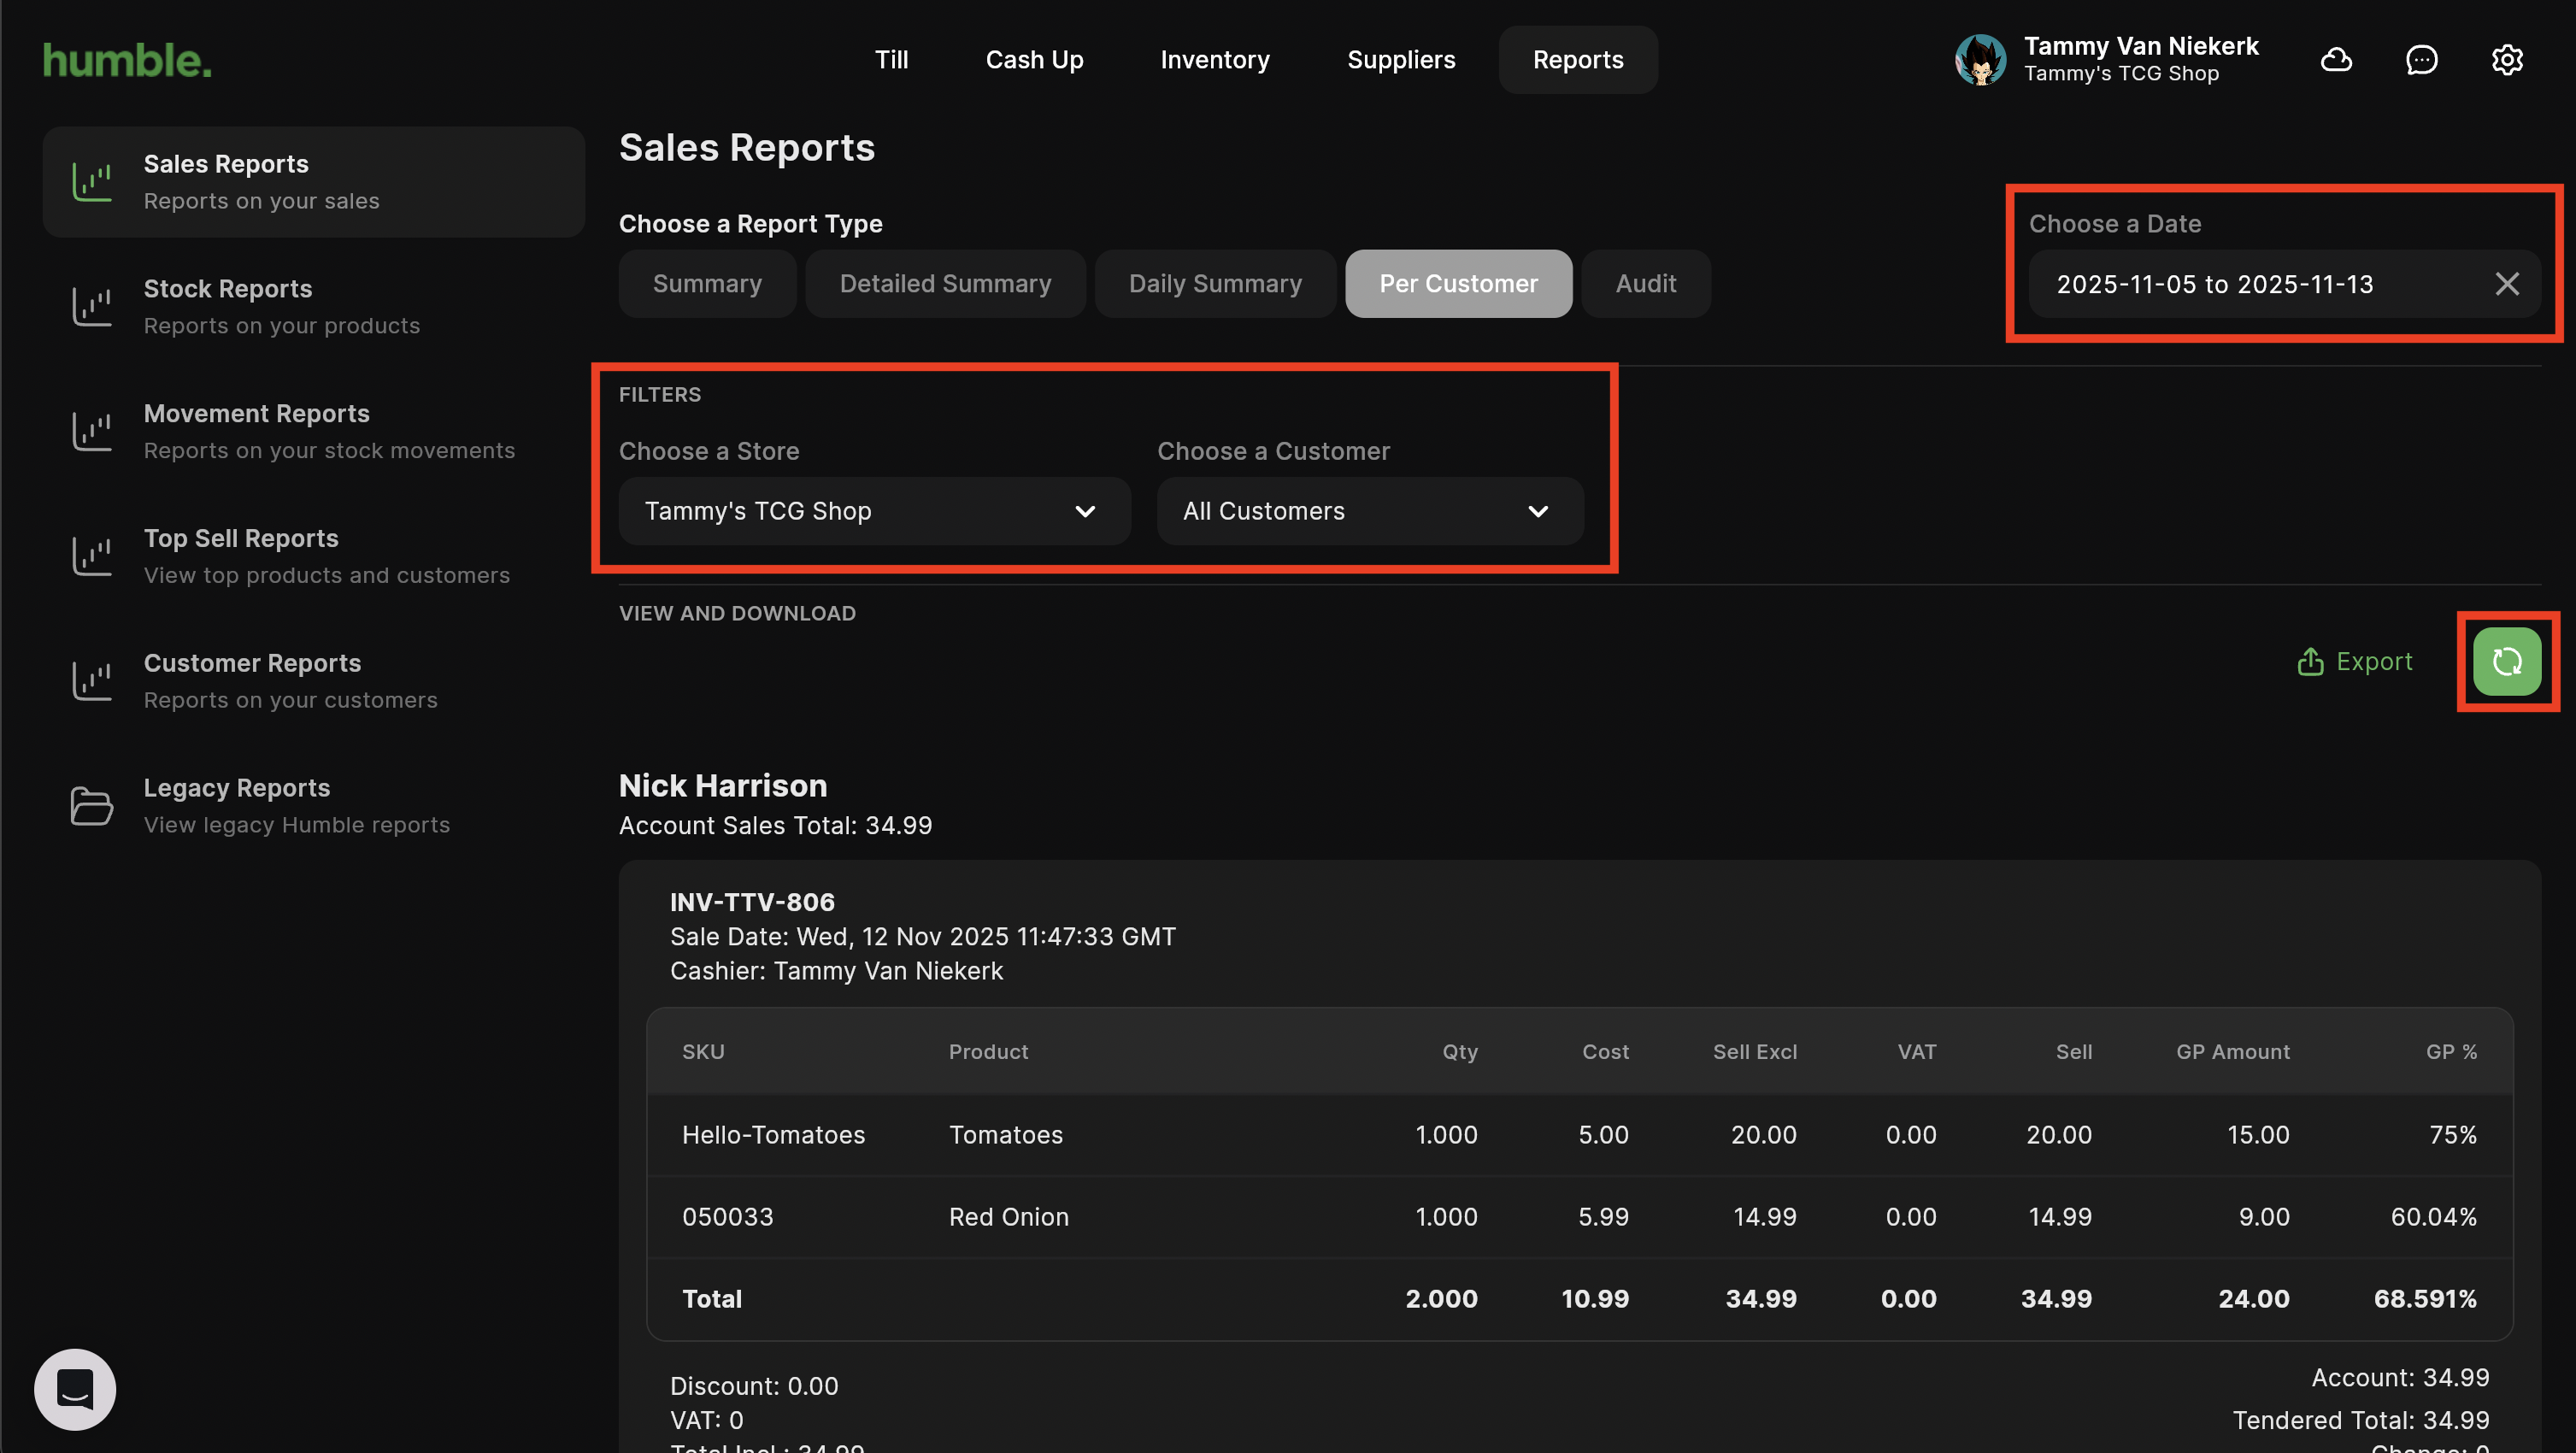Go to the Cash Up tab
The image size is (2576, 1453).
click(x=1034, y=60)
